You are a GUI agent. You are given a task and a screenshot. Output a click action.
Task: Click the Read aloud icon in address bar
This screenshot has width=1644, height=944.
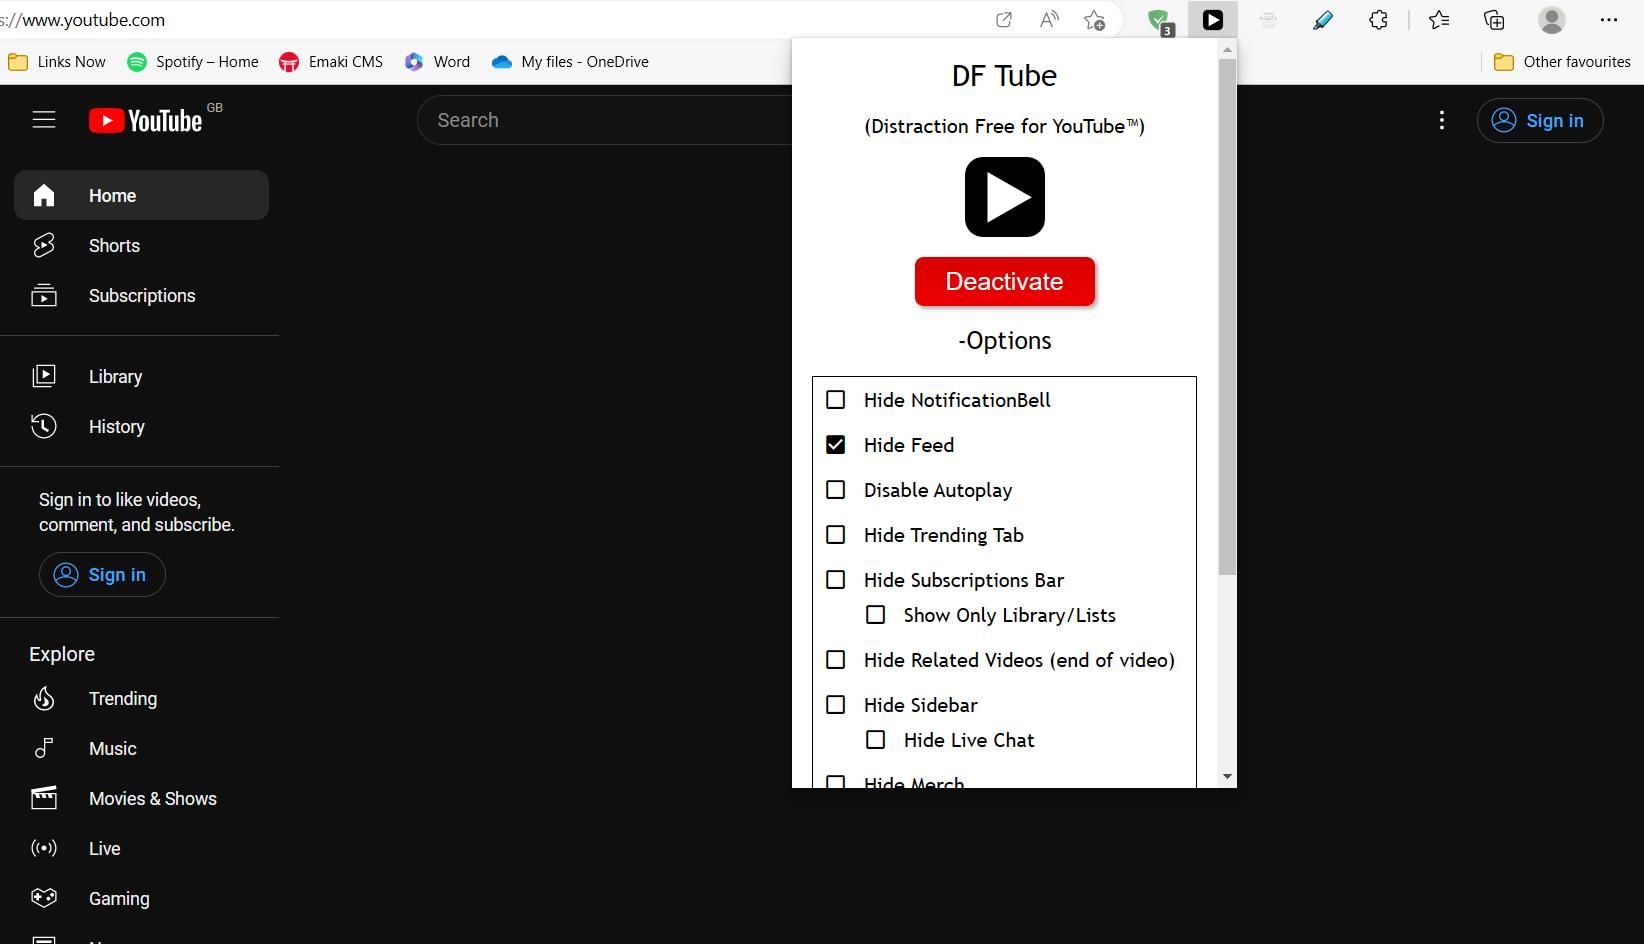1049,20
